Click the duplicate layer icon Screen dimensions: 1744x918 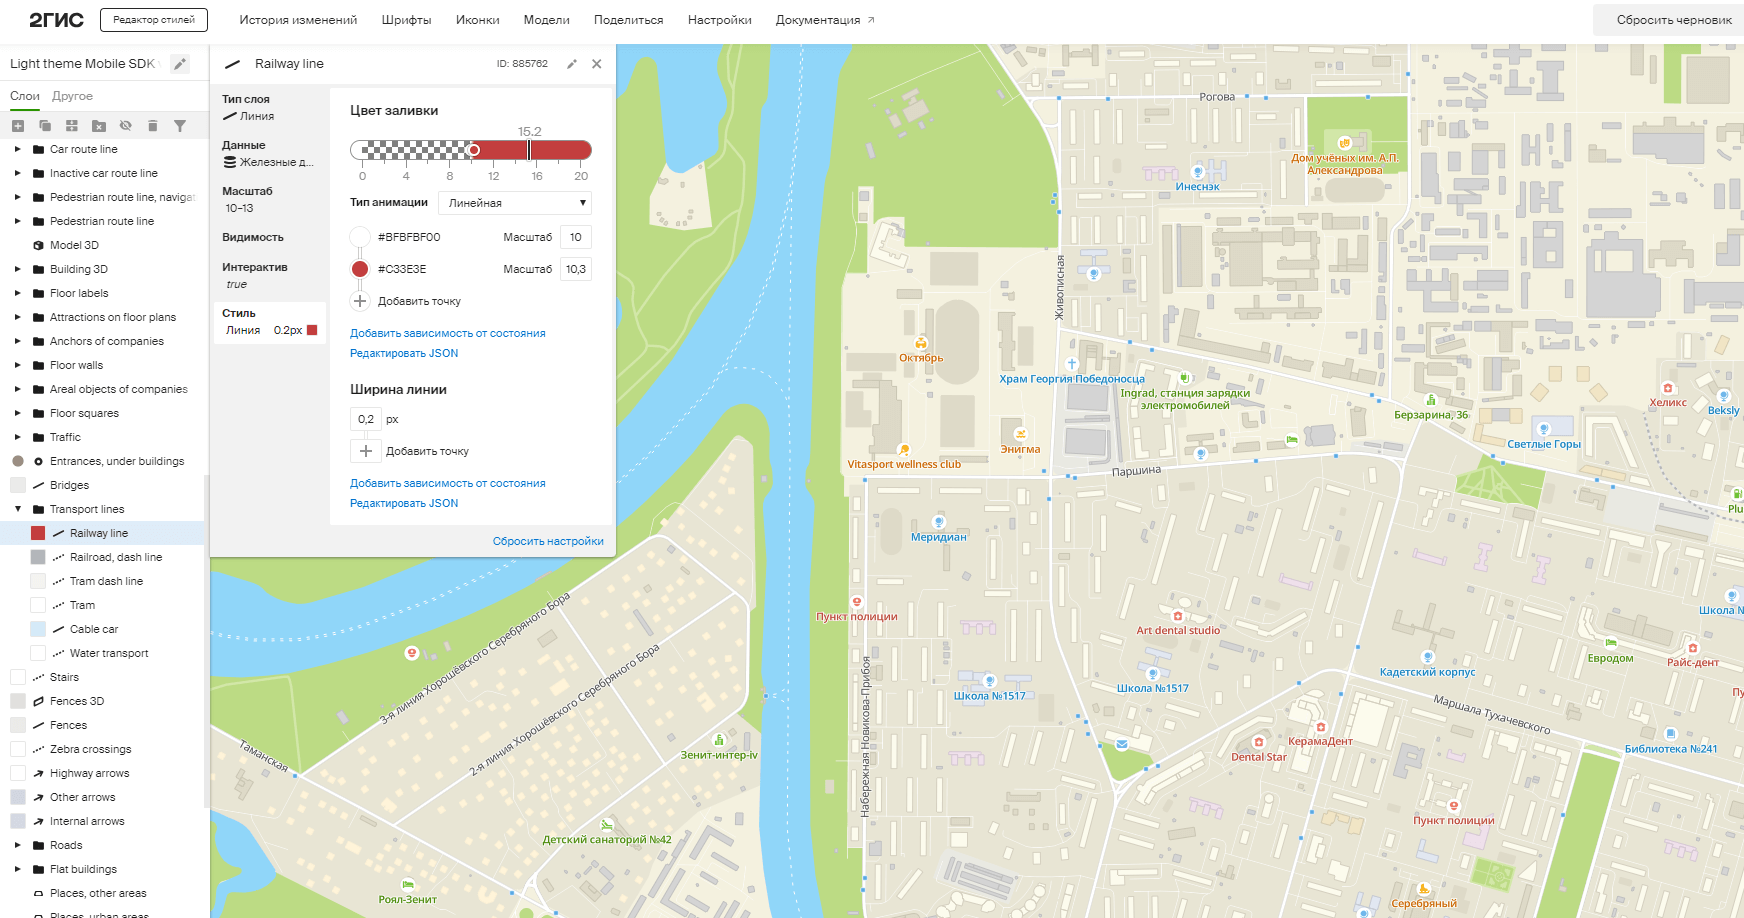pos(45,126)
